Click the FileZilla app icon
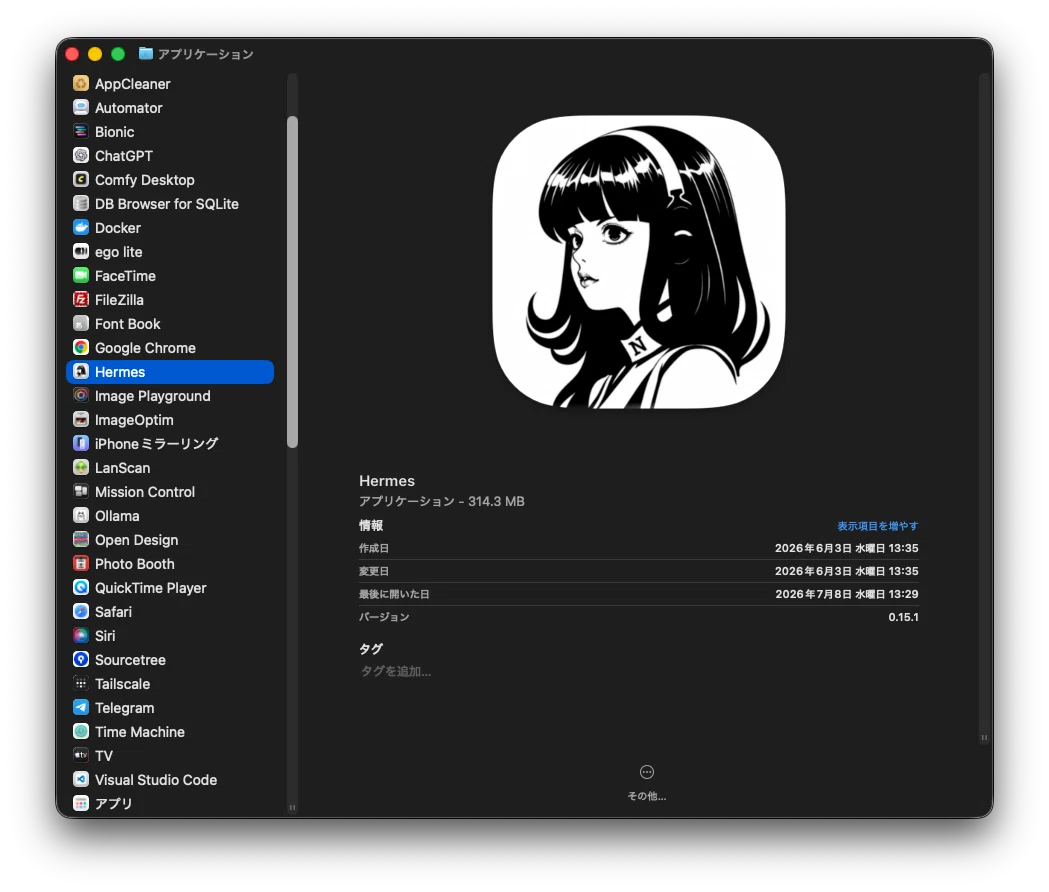 point(81,300)
